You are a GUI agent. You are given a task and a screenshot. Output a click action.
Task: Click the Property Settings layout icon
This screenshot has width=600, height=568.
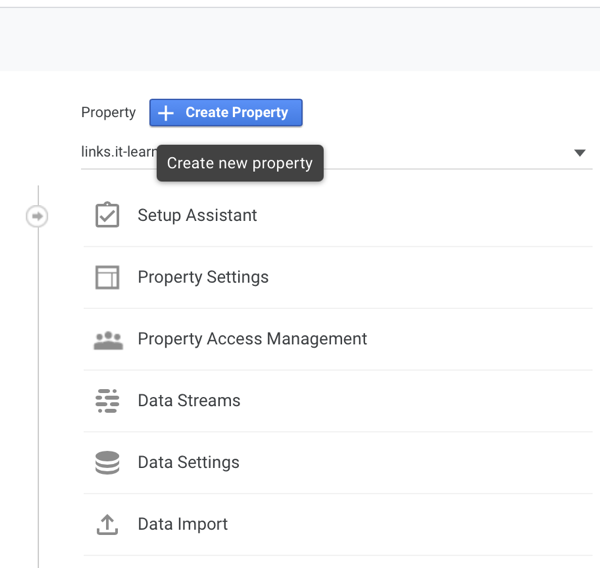(x=107, y=277)
